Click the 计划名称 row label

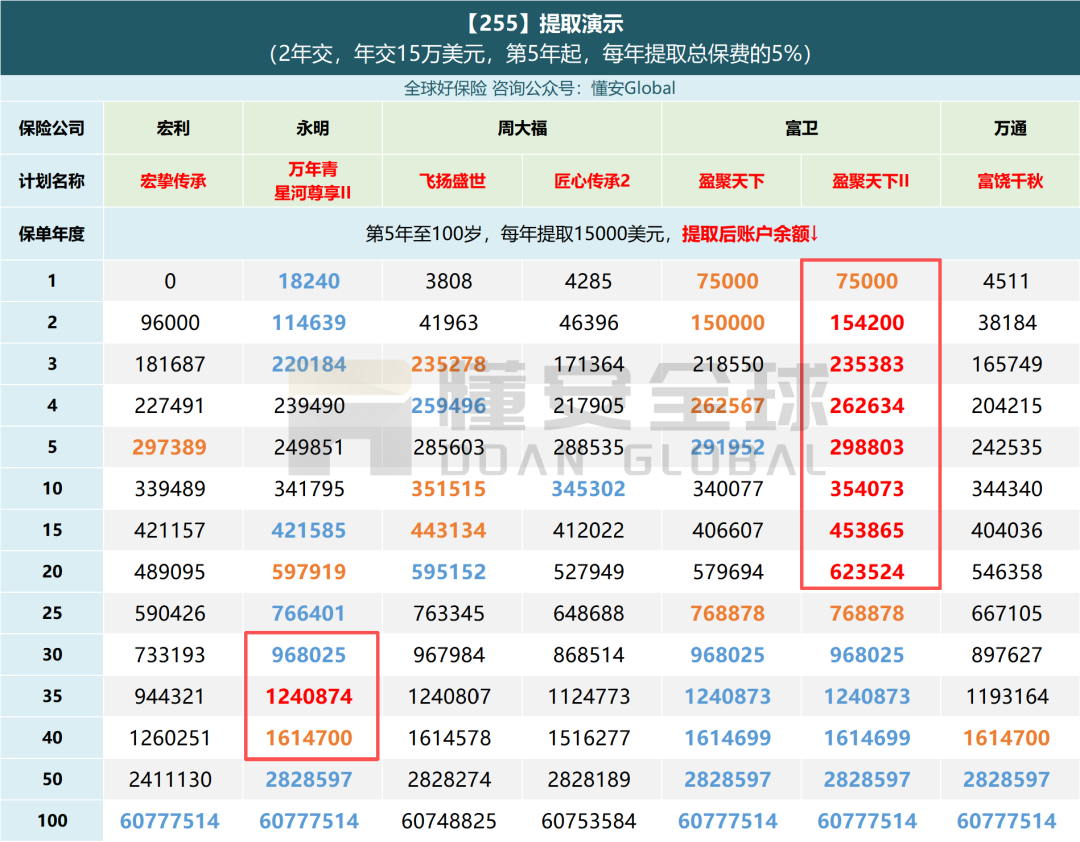tap(51, 181)
